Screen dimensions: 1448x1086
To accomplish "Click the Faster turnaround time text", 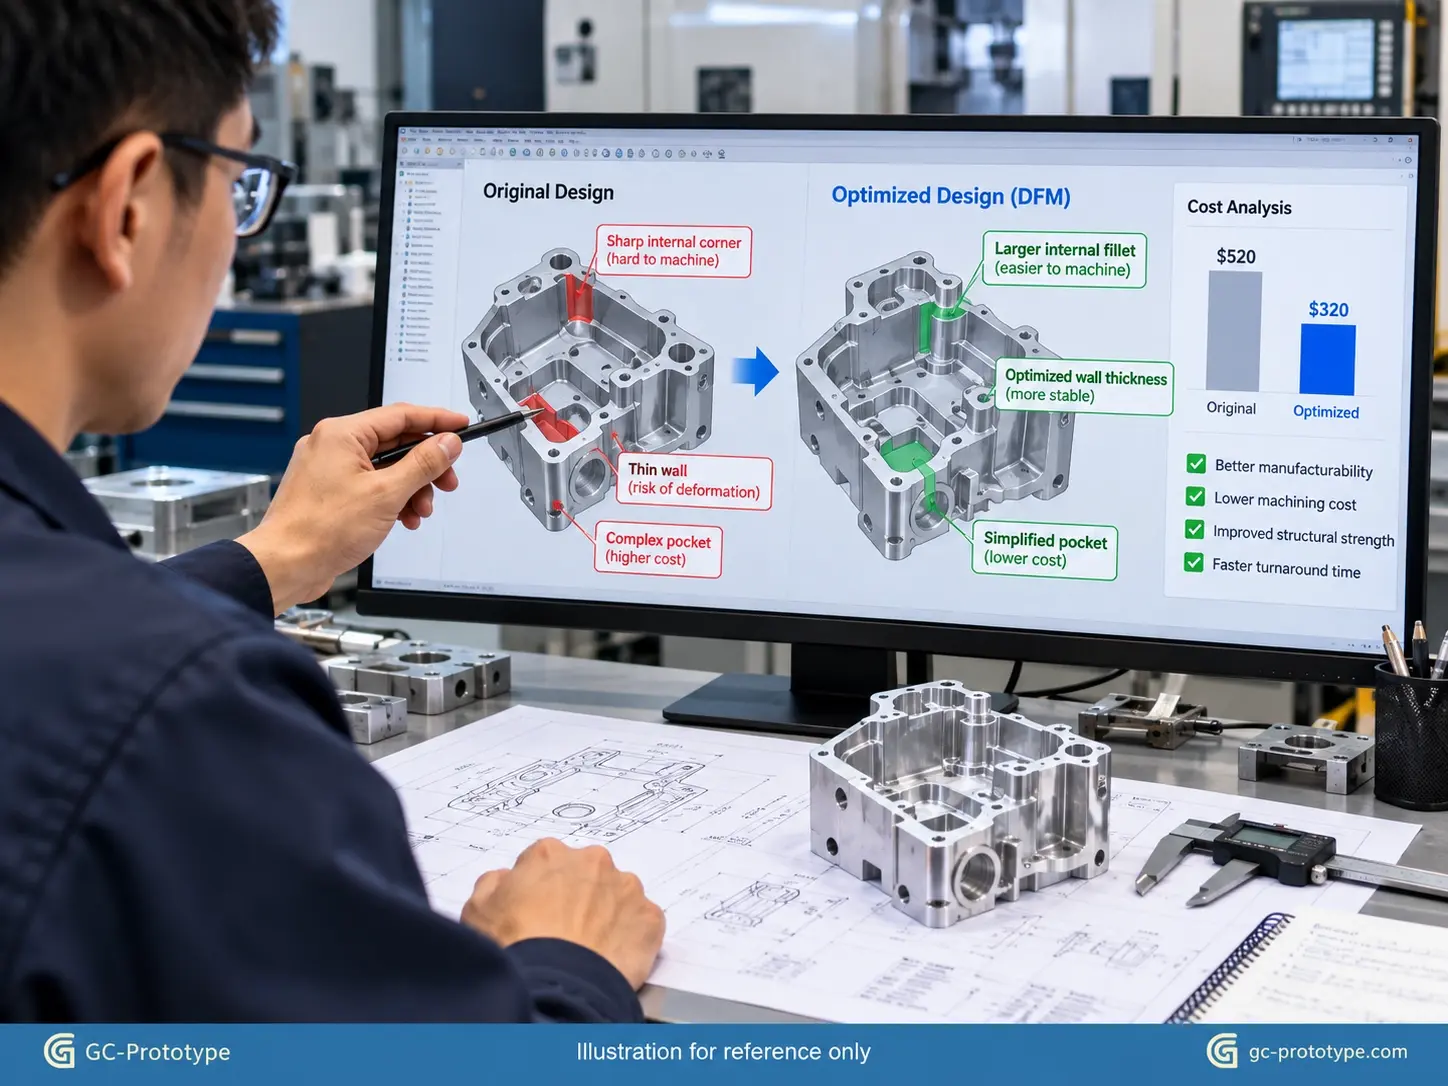I will [x=1286, y=568].
